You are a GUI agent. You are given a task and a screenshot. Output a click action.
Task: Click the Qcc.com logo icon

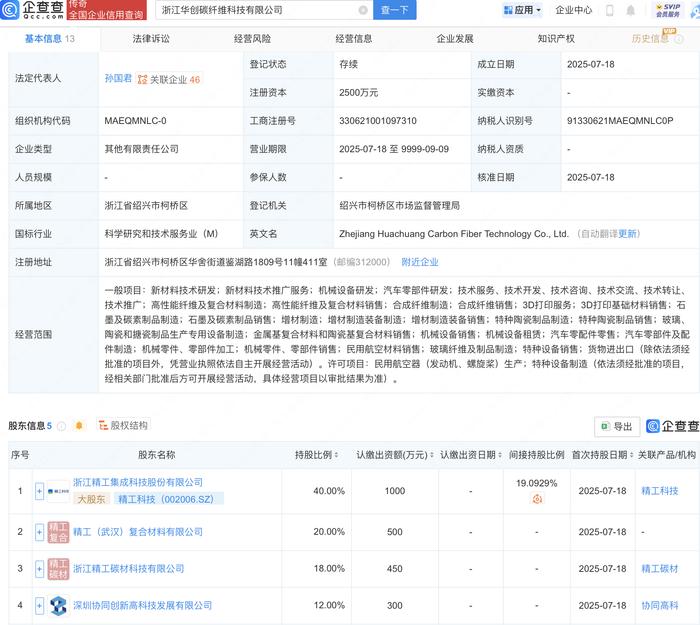click(x=10, y=9)
